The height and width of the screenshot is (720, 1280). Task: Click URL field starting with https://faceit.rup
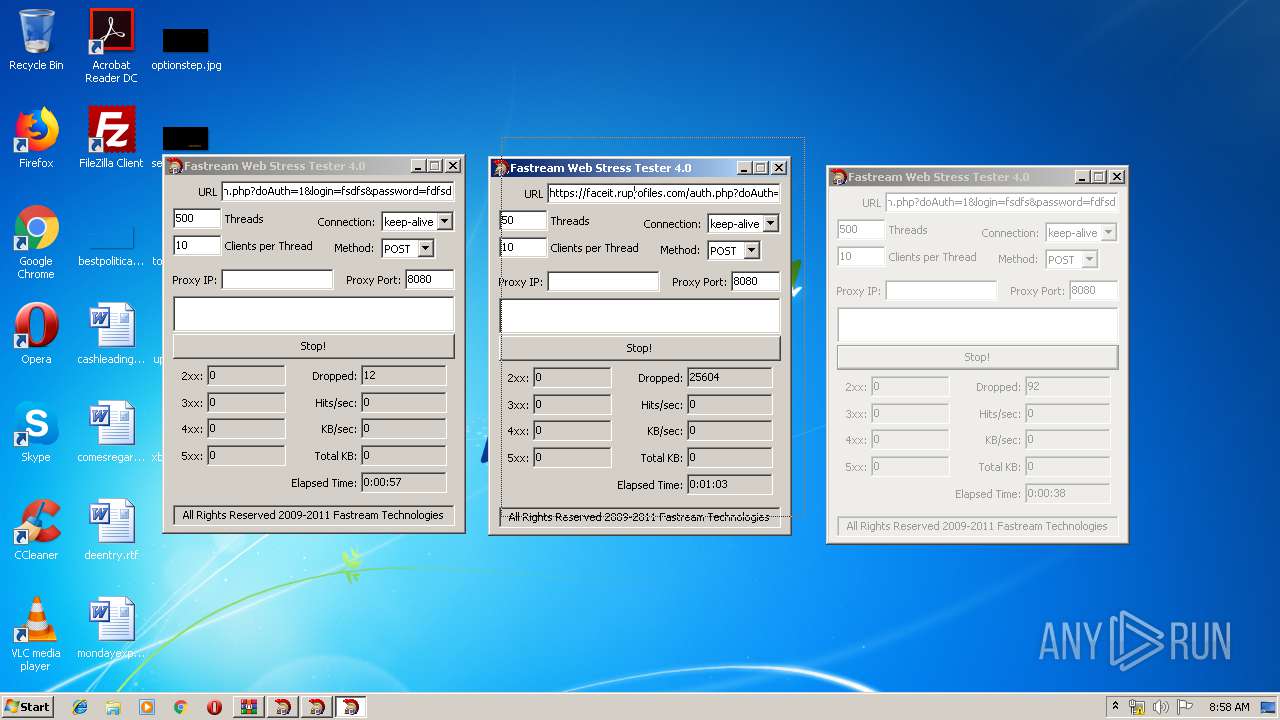[x=664, y=193]
